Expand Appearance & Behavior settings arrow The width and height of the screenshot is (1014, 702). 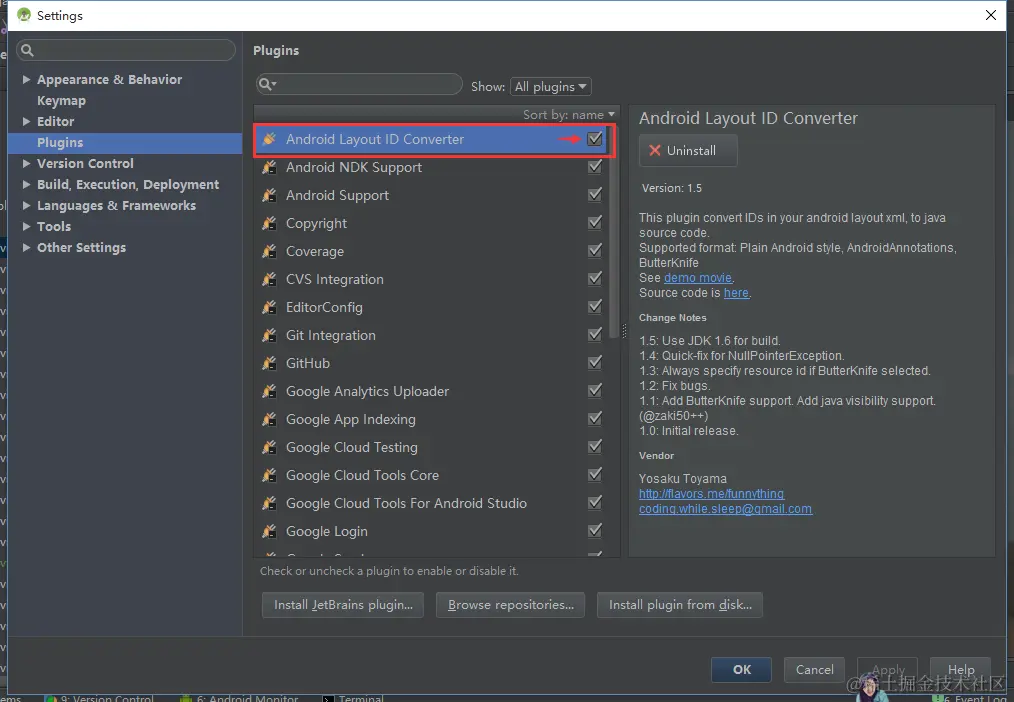click(26, 79)
